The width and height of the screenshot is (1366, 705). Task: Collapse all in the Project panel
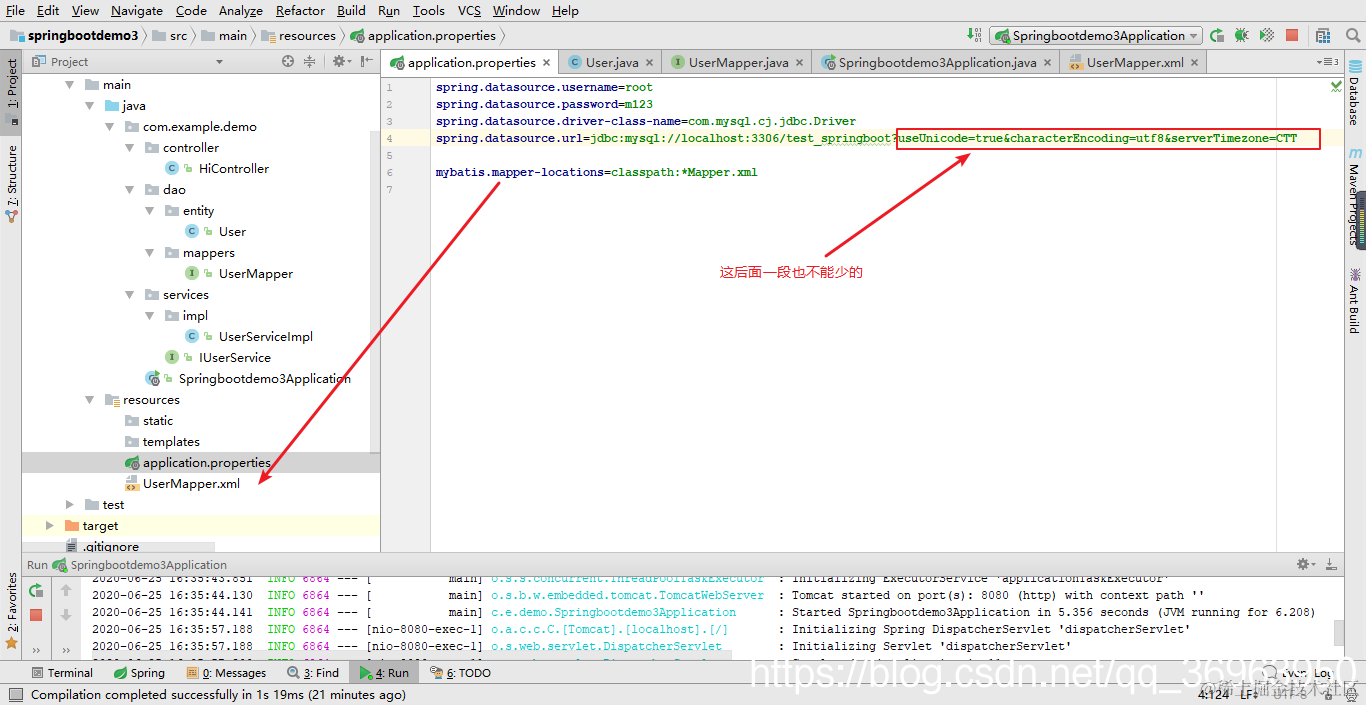309,62
